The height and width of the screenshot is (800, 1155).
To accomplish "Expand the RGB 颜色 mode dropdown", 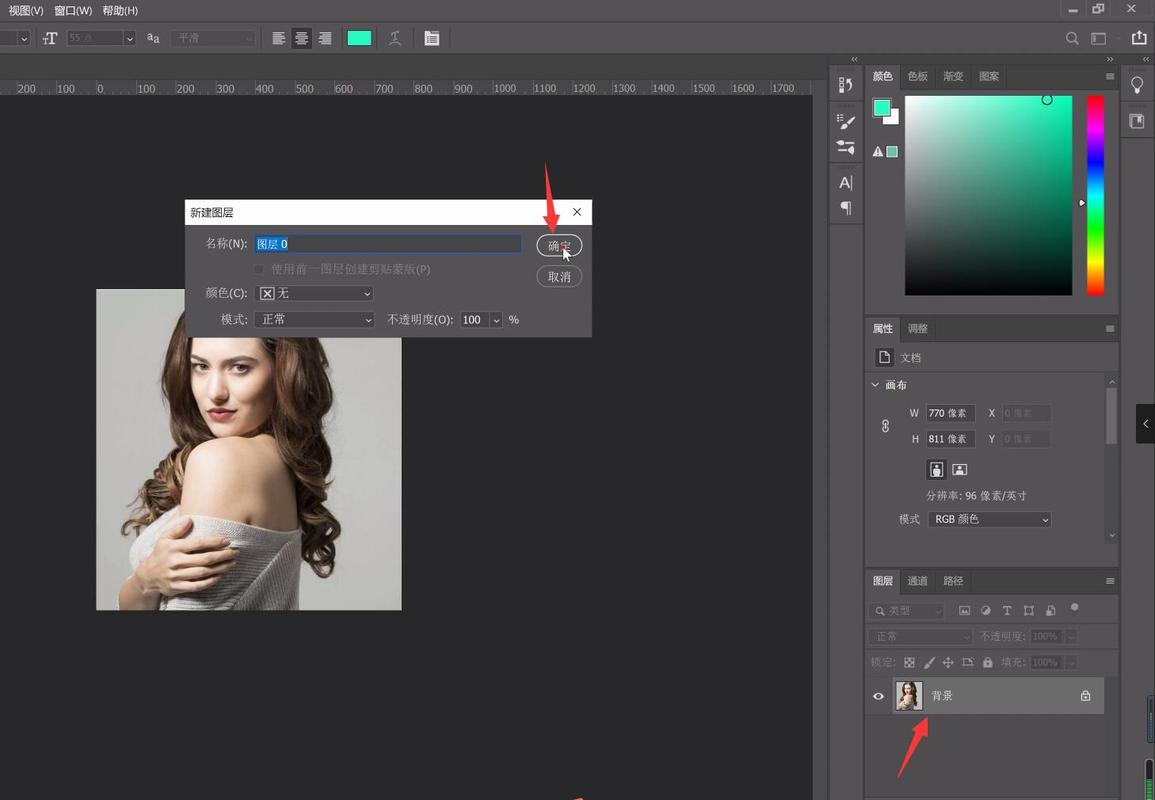I will tap(989, 520).
